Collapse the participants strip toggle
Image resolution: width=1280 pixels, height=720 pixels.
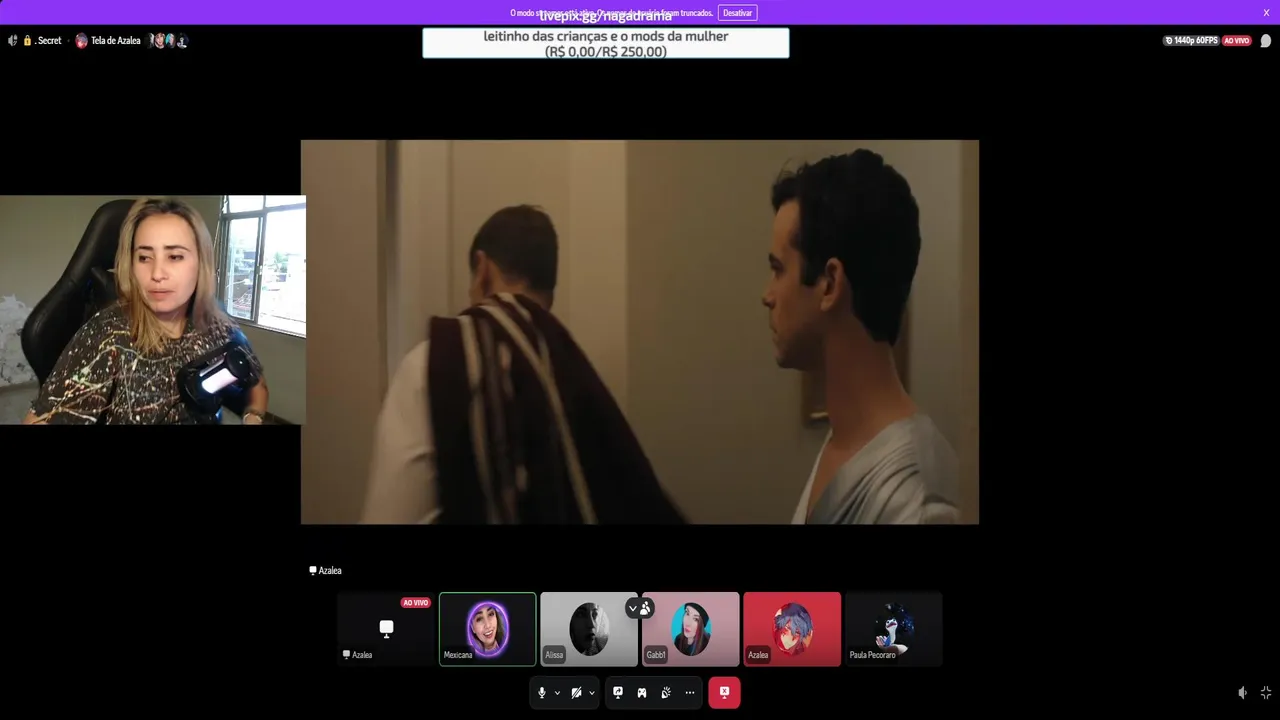tap(639, 608)
